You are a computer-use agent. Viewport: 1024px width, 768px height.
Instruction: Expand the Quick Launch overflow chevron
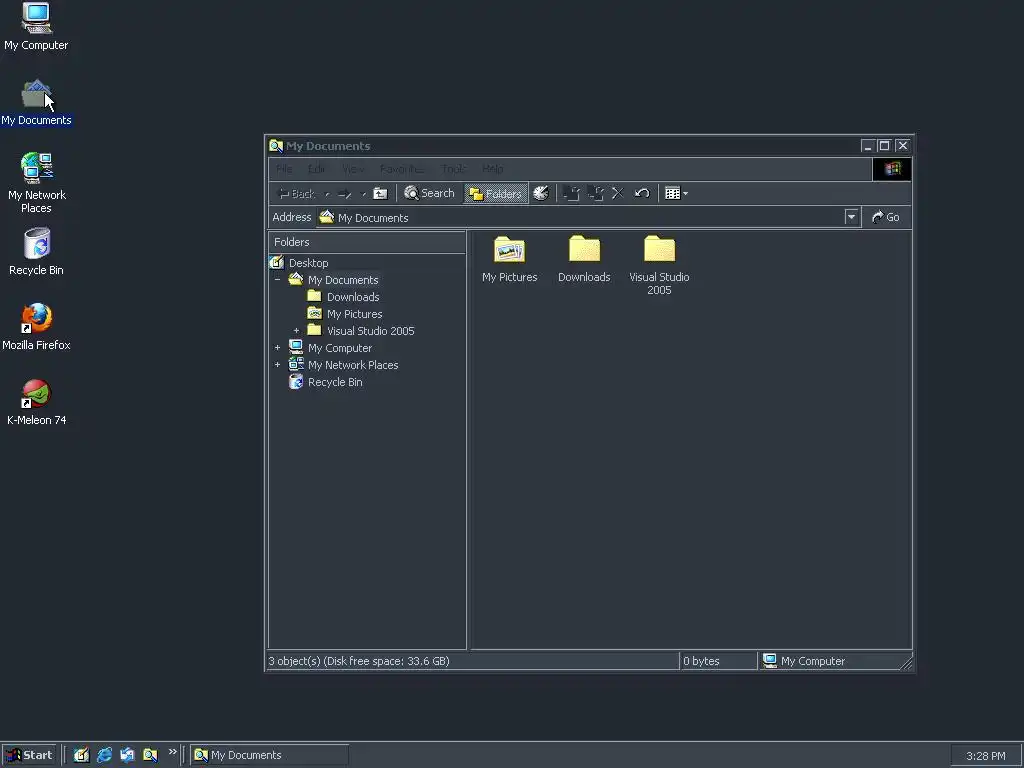click(x=172, y=752)
